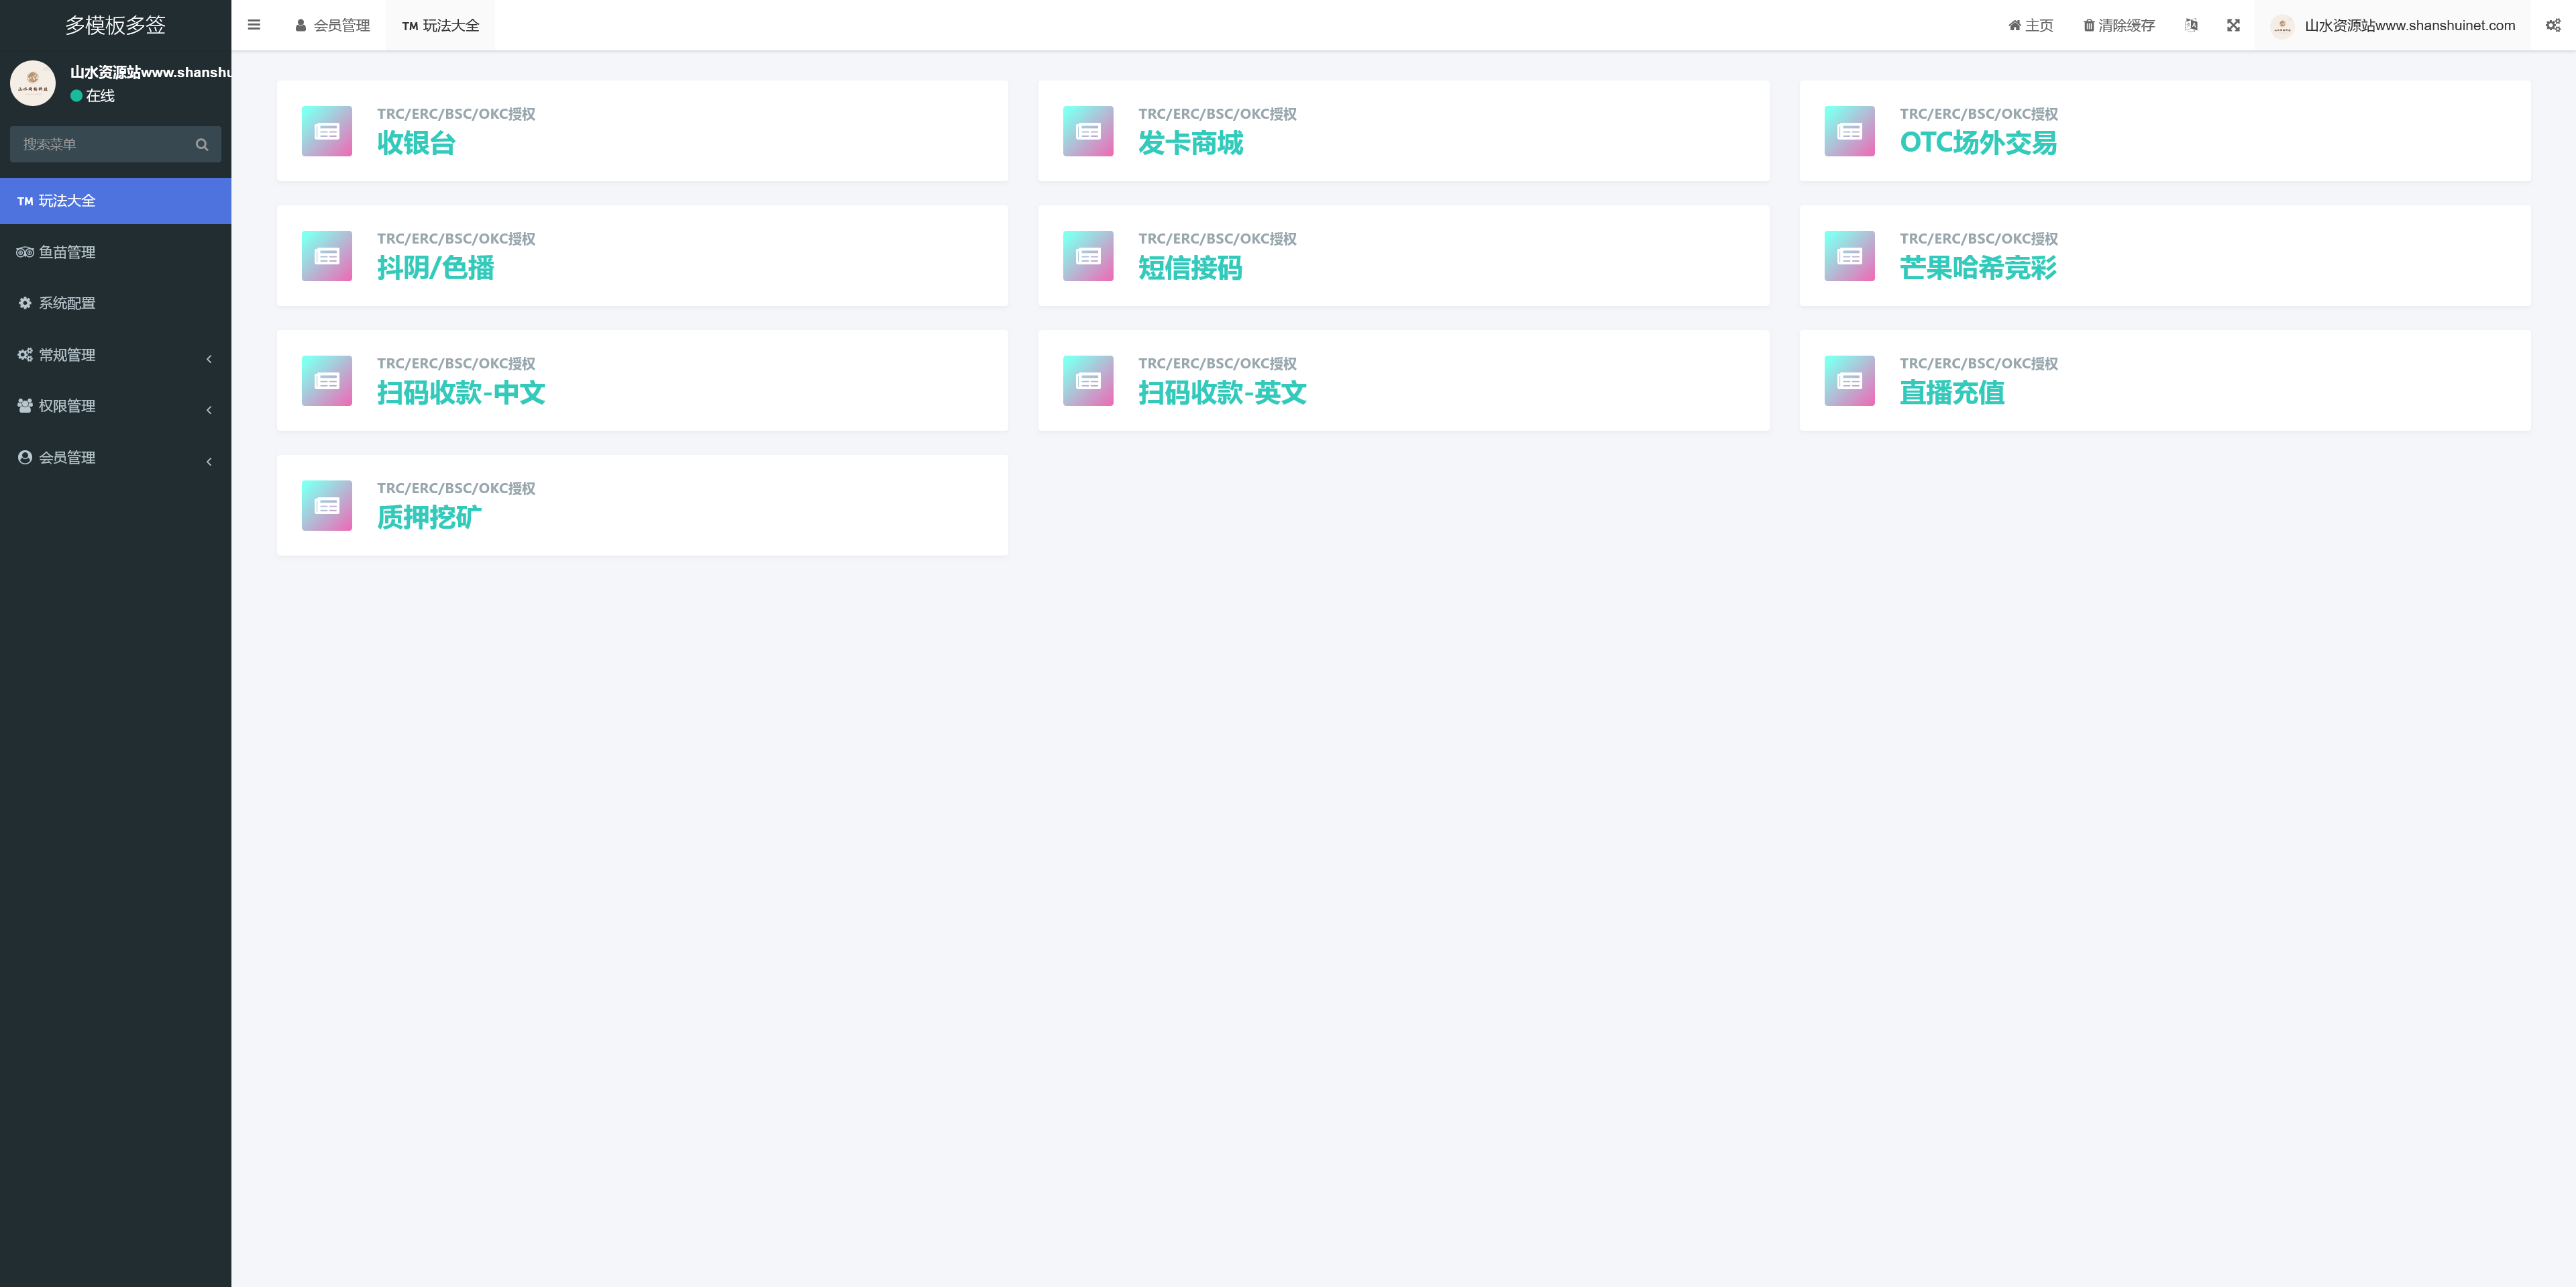Open the settings gears icon at top right
This screenshot has width=2576, height=1287.
tap(2553, 25)
